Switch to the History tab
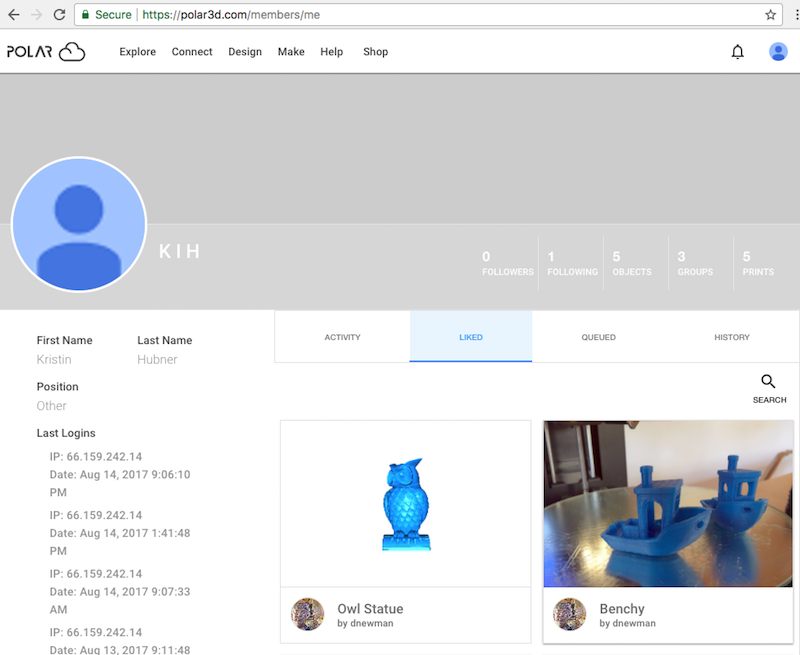This screenshot has width=800, height=655. click(732, 337)
